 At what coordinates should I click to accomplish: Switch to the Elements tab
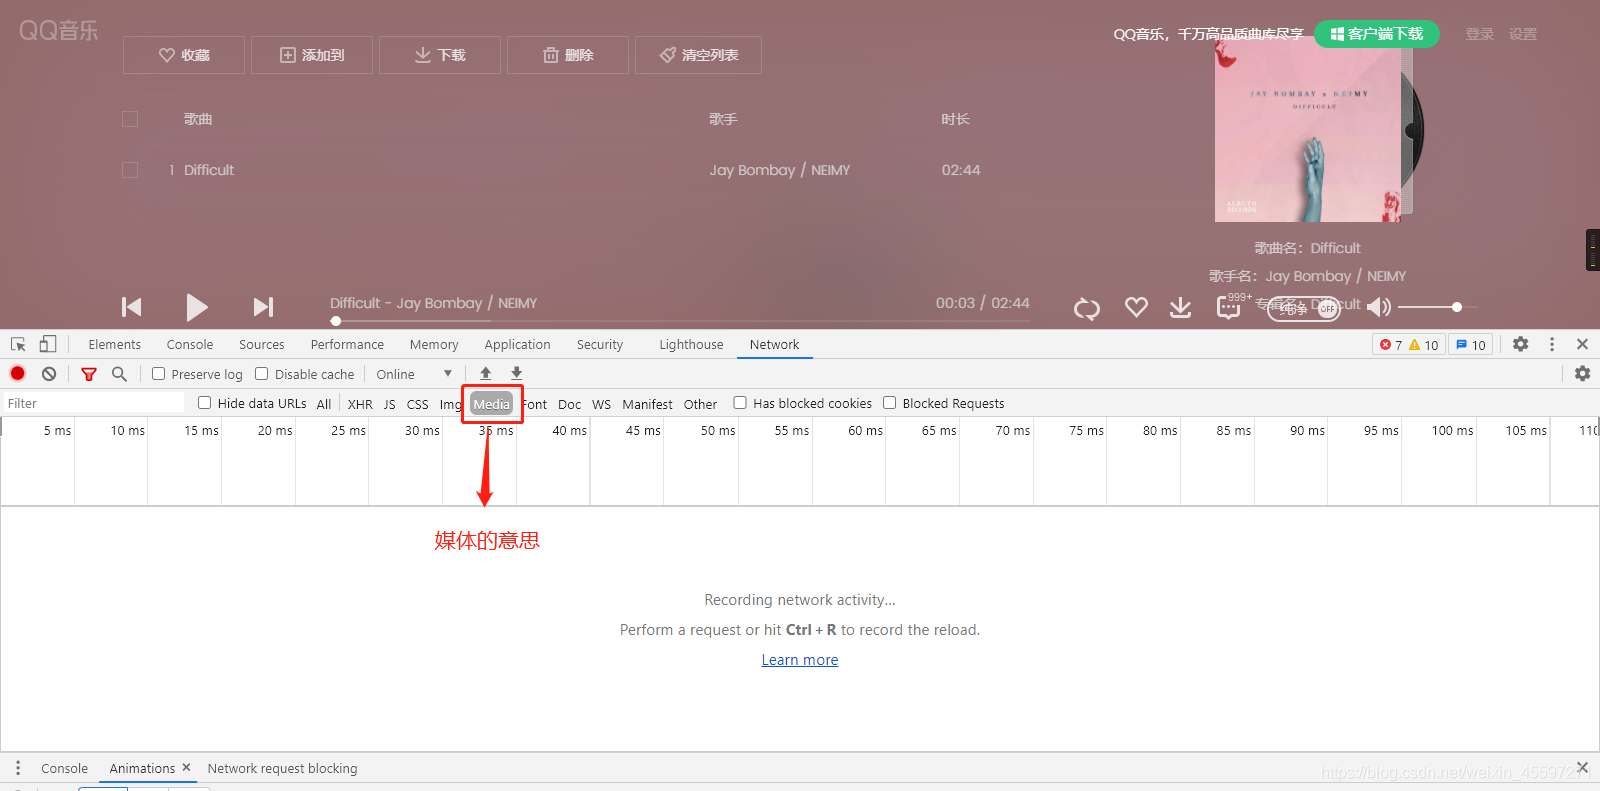(x=115, y=344)
